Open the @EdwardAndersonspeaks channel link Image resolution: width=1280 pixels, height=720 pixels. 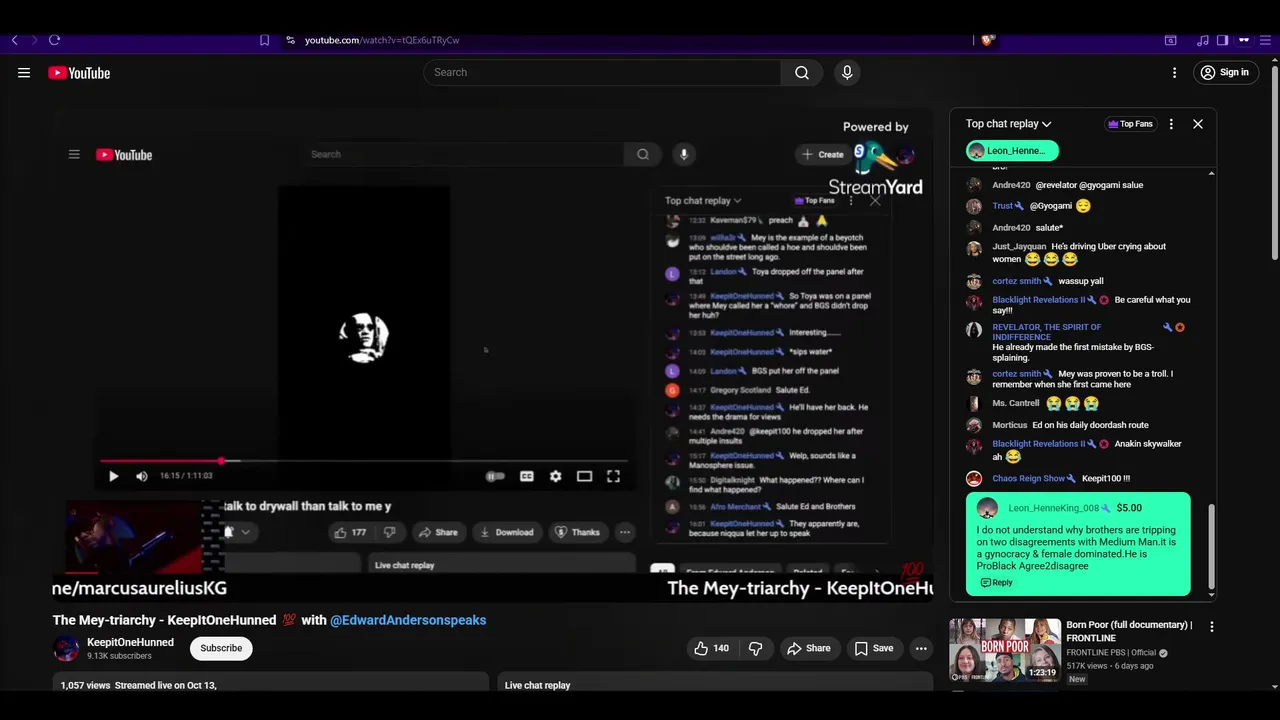pos(408,620)
